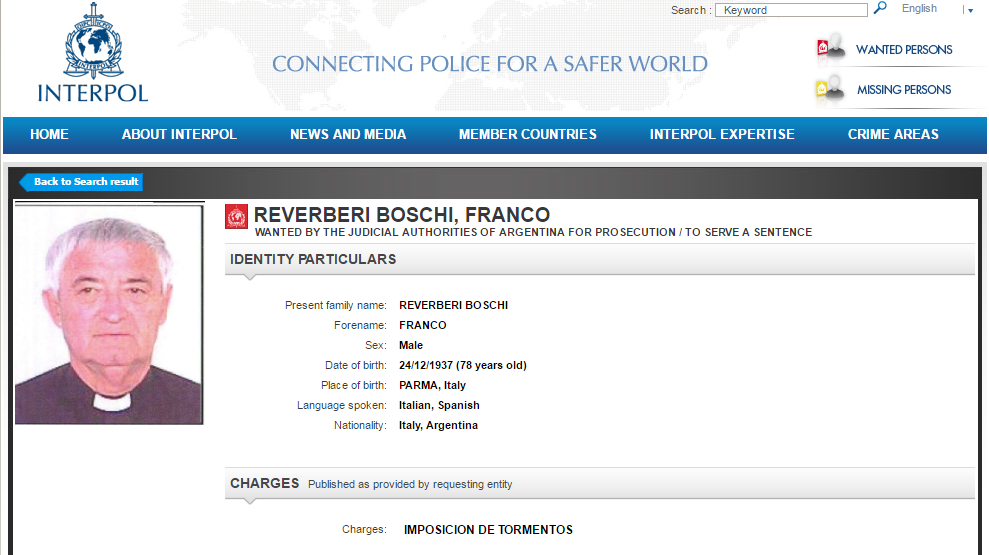Click the yellow Missing Persons icon

[x=830, y=88]
